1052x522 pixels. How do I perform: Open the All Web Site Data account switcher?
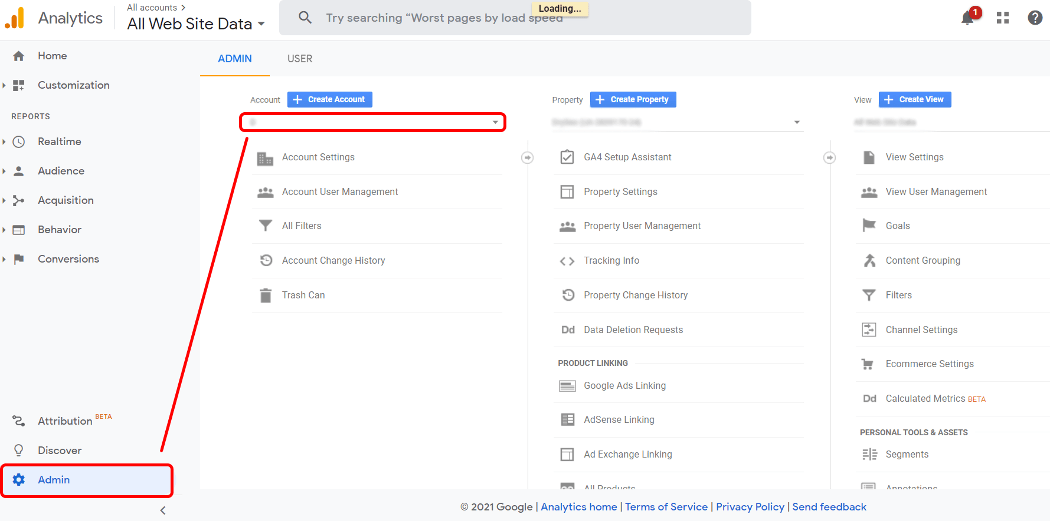point(196,24)
